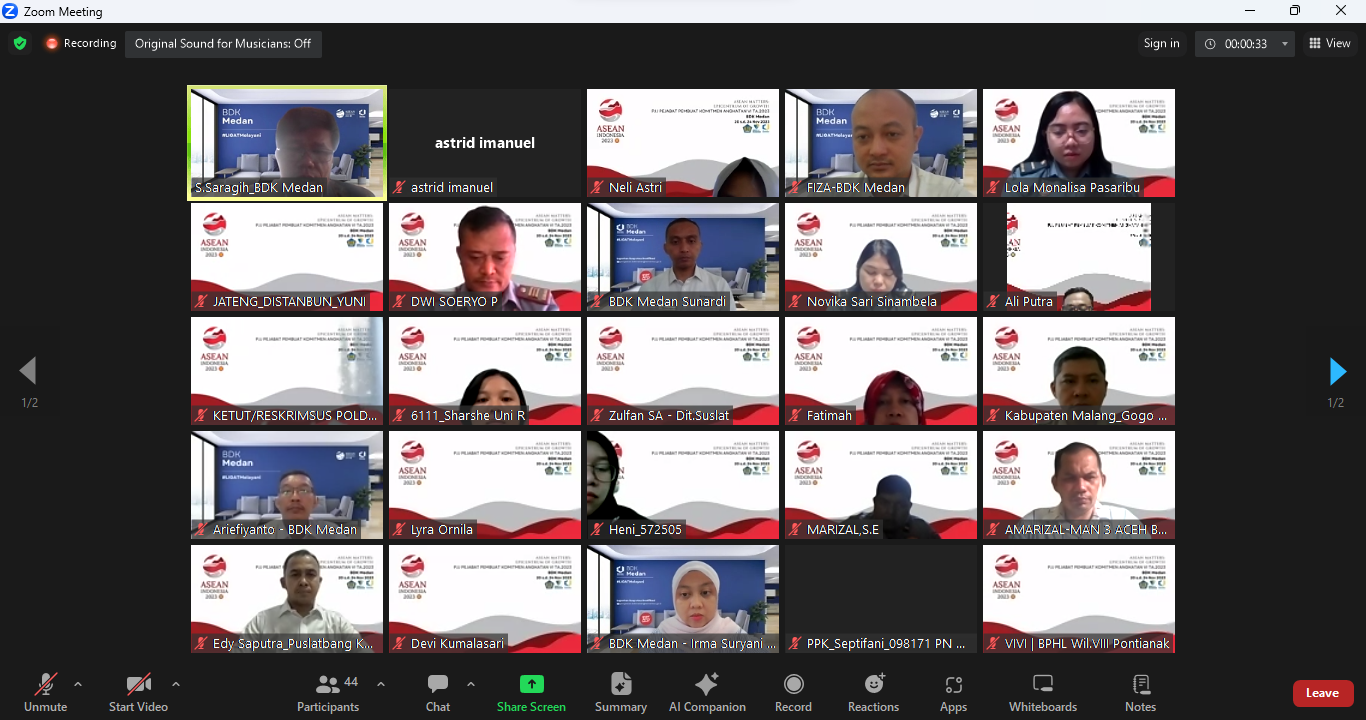Open the meeting timer dropdown arrow
The image size is (1366, 720).
[1285, 44]
